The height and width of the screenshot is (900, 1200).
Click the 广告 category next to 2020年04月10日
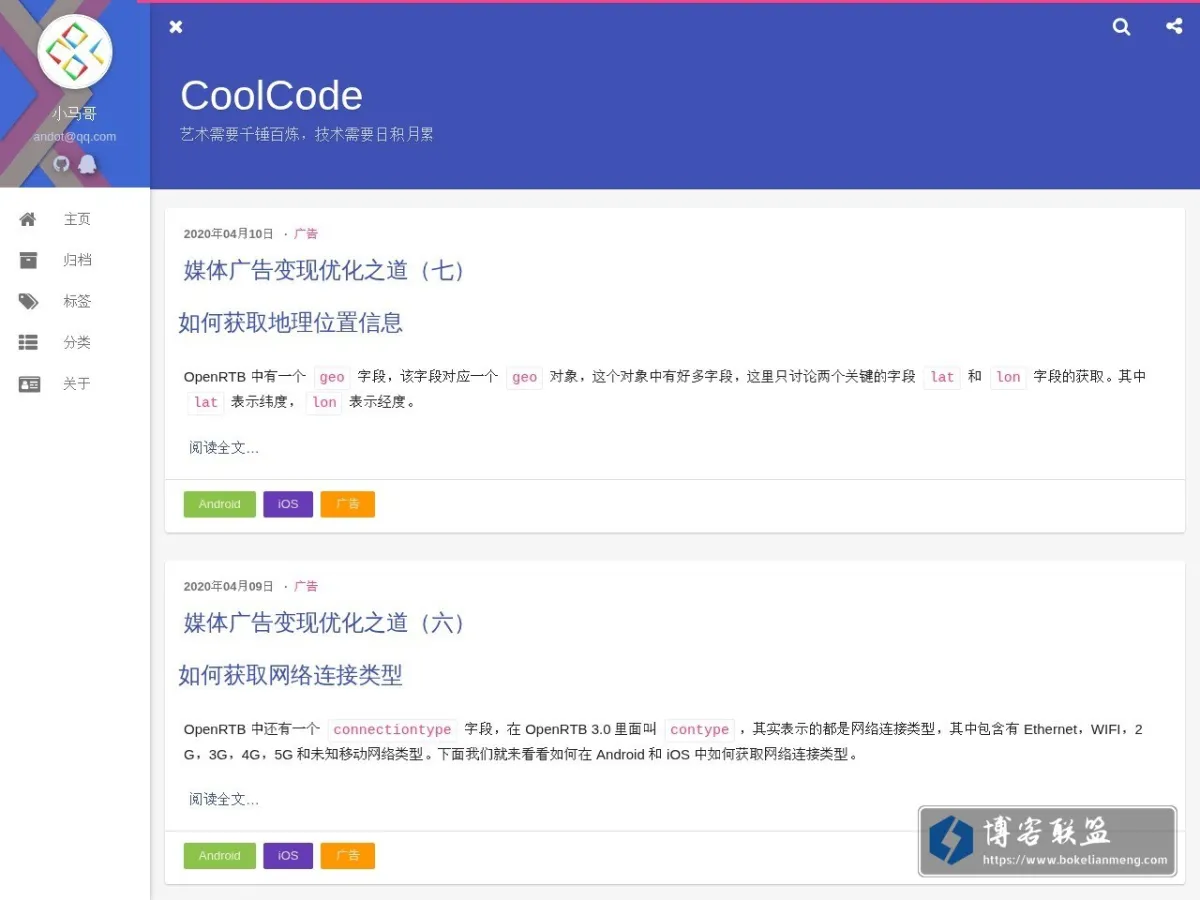tap(306, 234)
